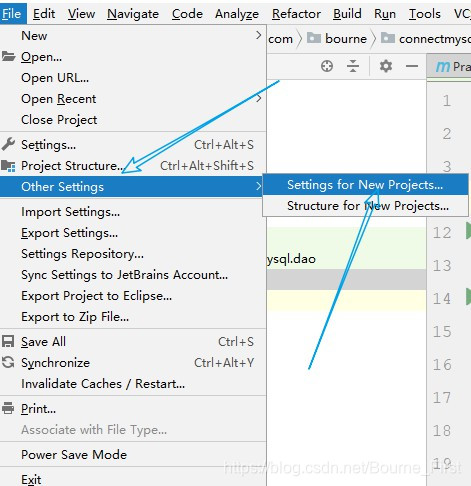Expand the Other Settings submenu arrow
This screenshot has height=486, width=471.
click(258, 186)
